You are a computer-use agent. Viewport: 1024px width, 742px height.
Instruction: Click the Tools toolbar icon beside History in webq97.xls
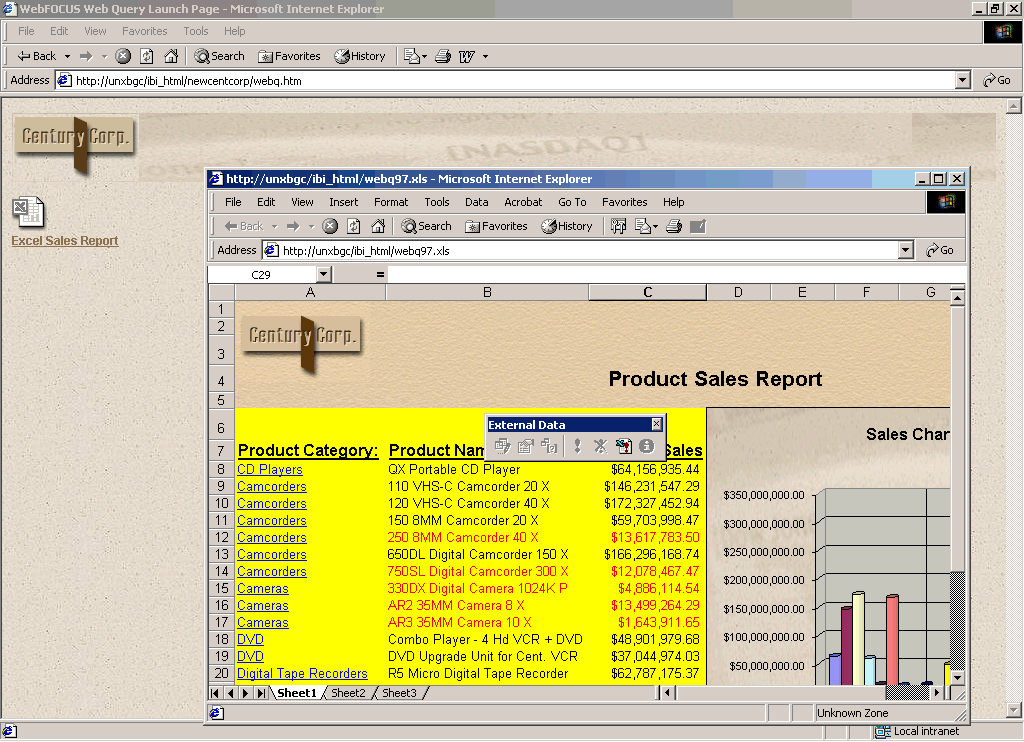click(x=618, y=226)
